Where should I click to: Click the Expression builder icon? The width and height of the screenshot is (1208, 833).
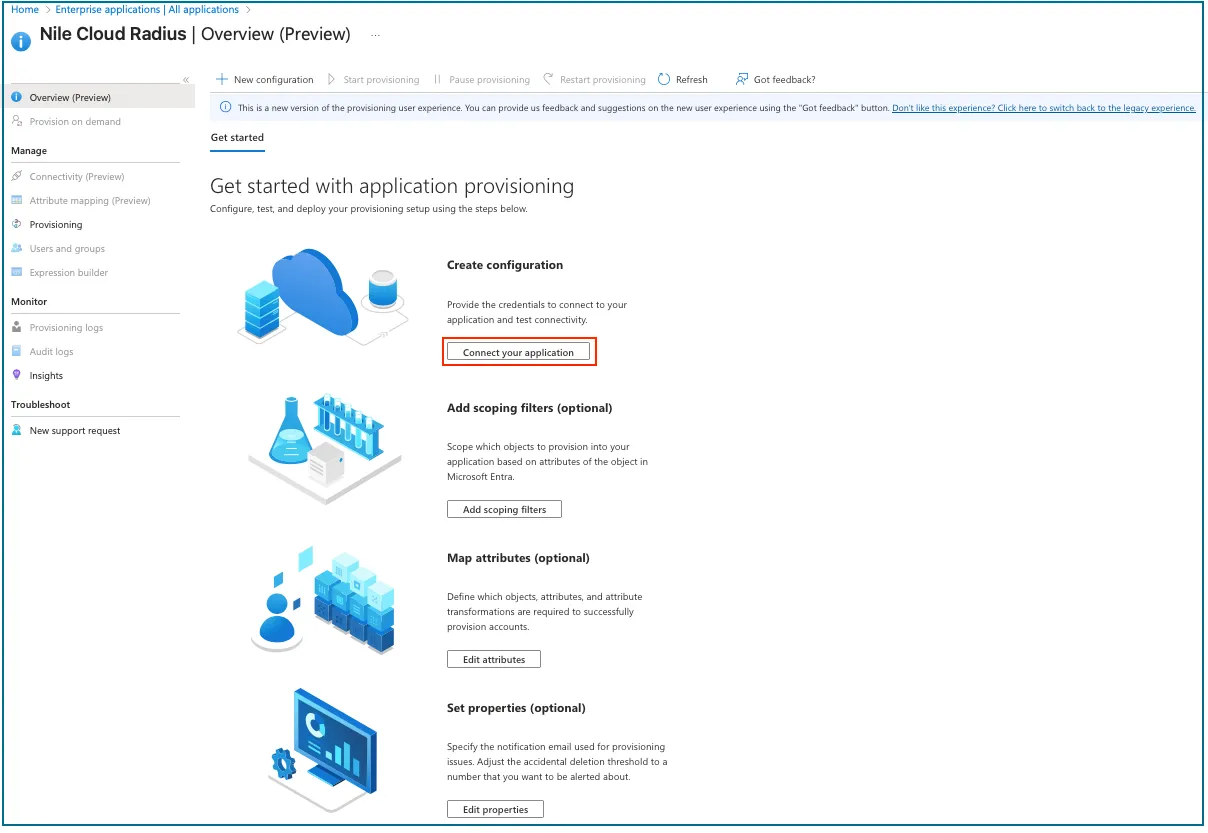[x=17, y=272]
